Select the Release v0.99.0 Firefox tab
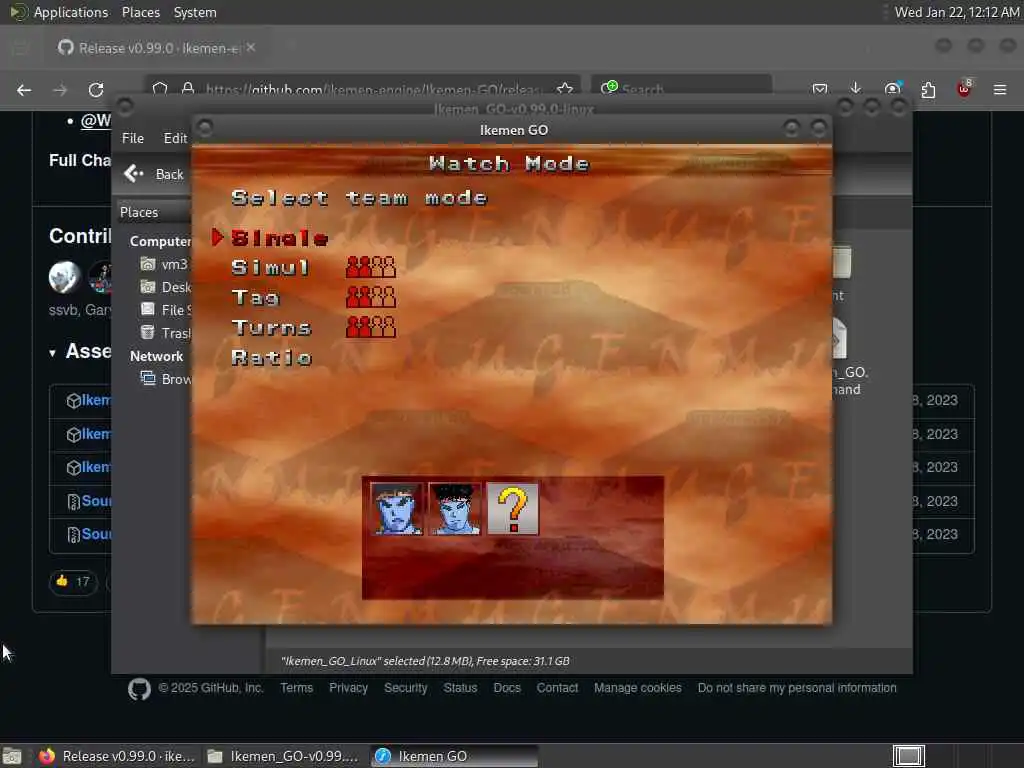Screen dimensions: 1024x768 click(157, 48)
